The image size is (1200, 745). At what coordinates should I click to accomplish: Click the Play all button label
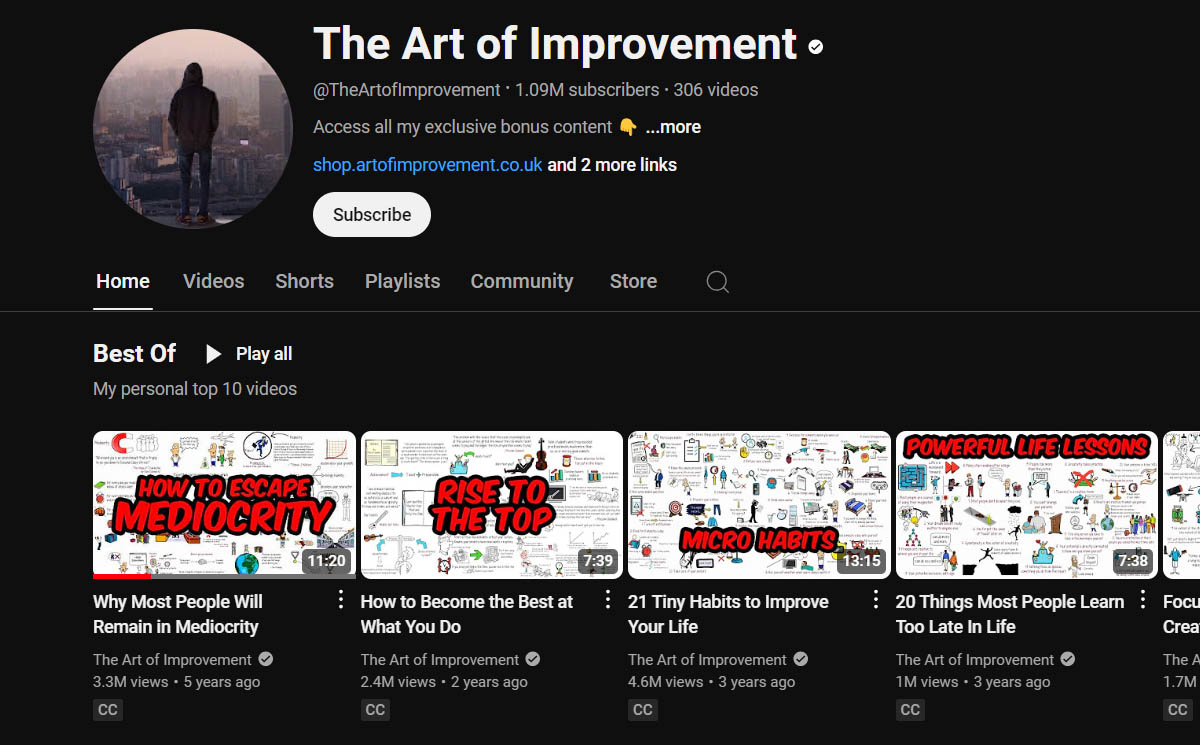pyautogui.click(x=264, y=354)
